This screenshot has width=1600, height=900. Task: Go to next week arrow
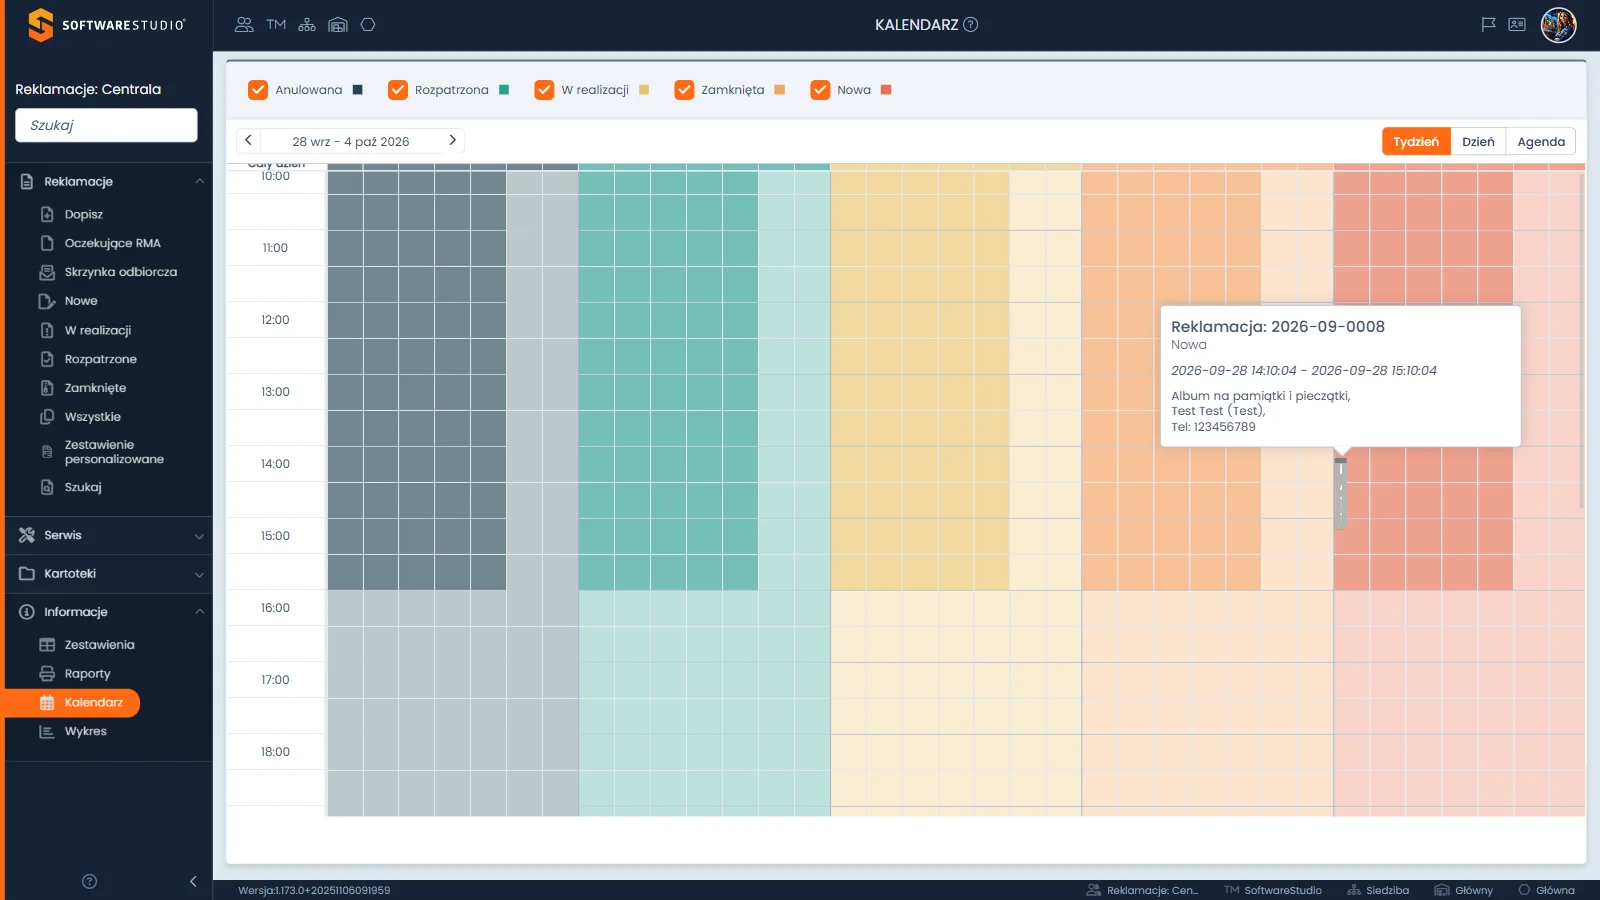[x=452, y=141]
